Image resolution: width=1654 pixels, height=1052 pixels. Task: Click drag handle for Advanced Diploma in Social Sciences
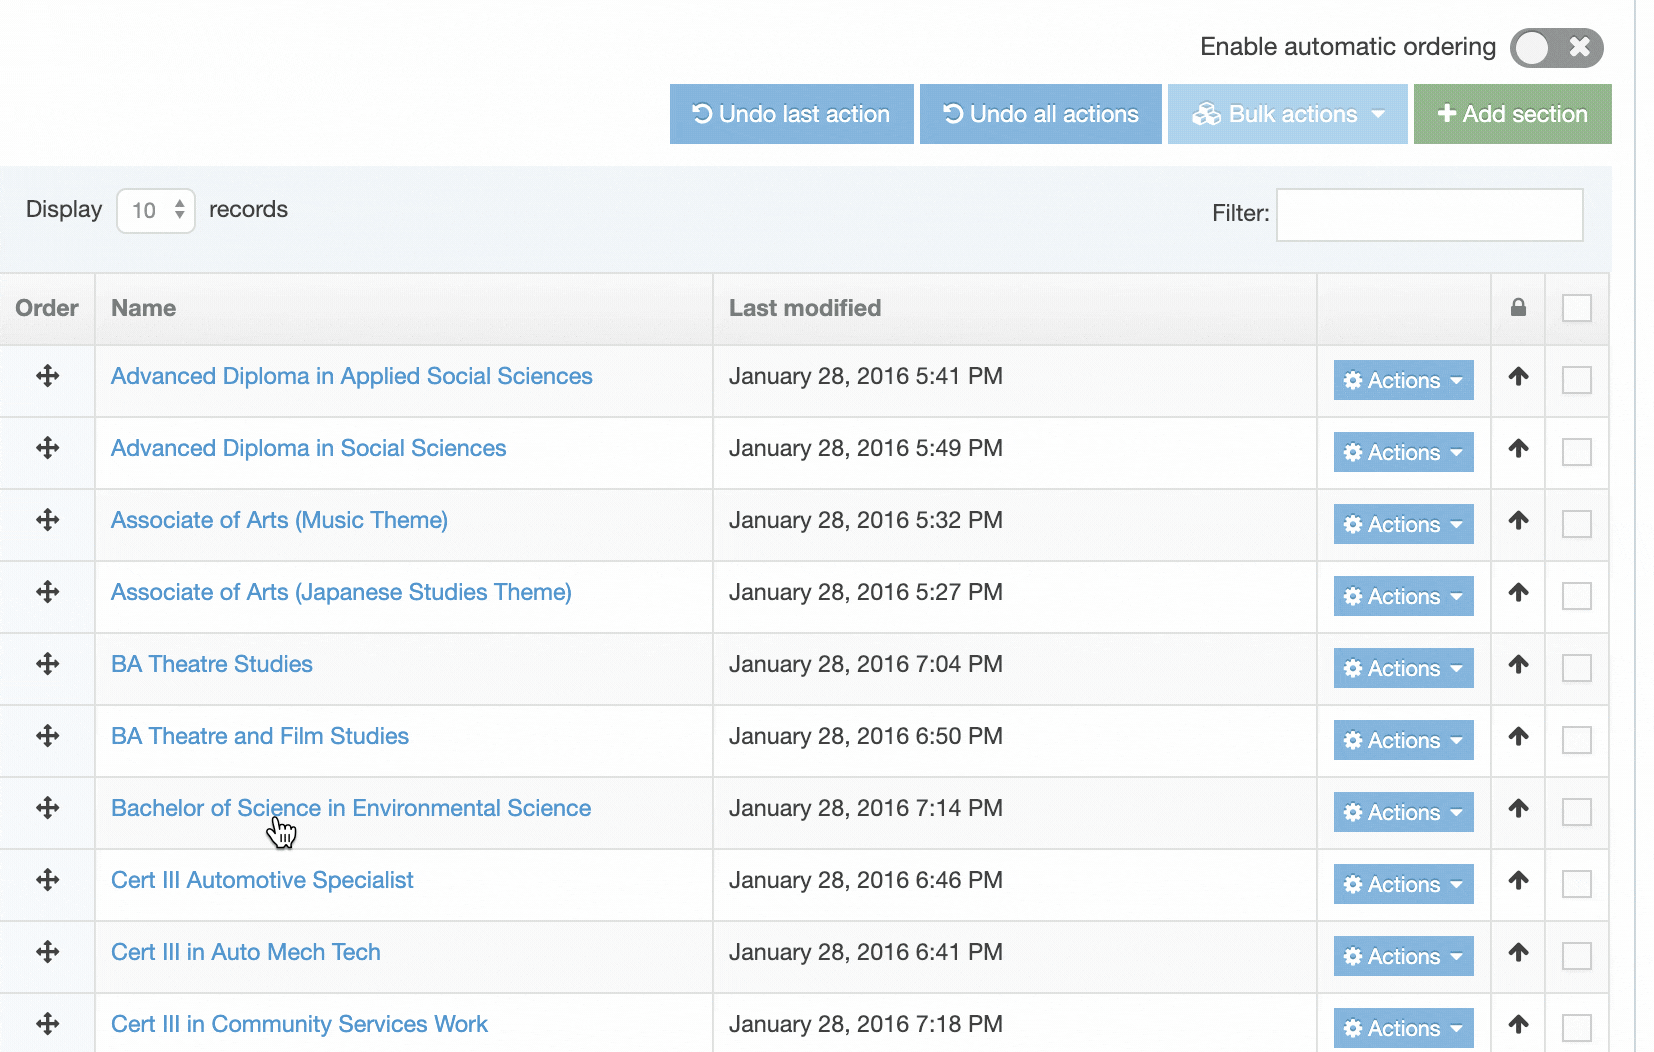pyautogui.click(x=47, y=448)
